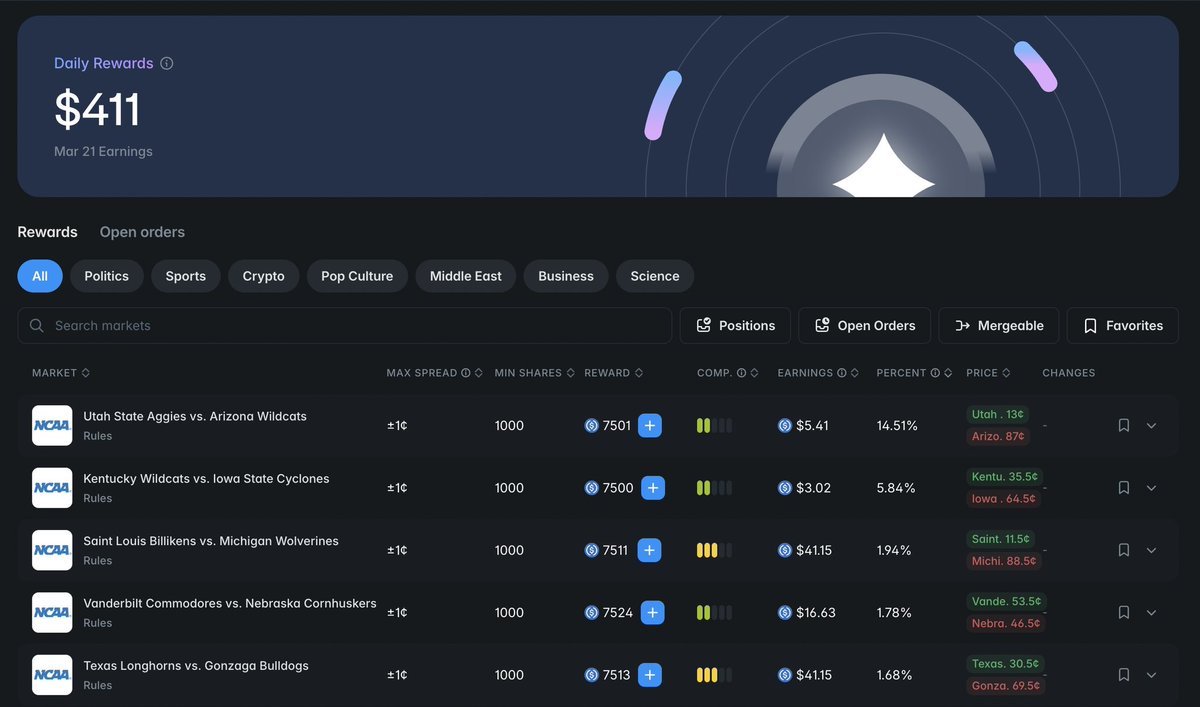Viewport: 1200px width, 707px height.
Task: Filter markets by Pop Culture
Action: coord(357,276)
